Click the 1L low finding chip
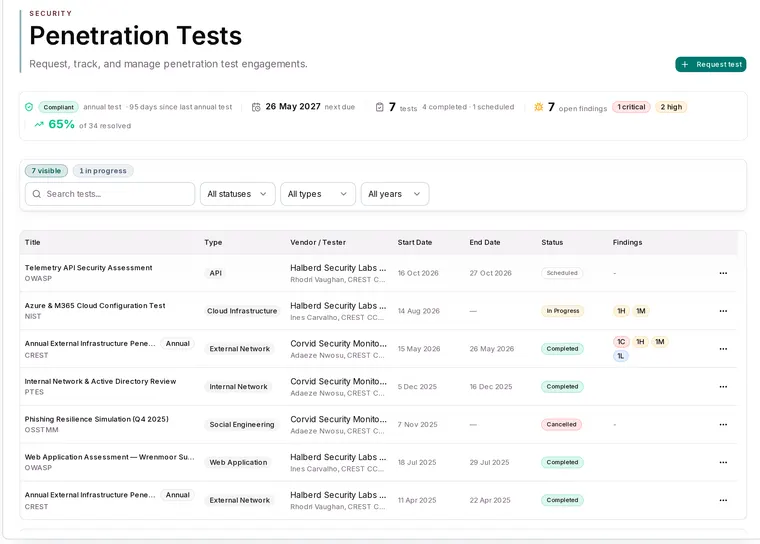This screenshot has height=544, width=760. (620, 356)
